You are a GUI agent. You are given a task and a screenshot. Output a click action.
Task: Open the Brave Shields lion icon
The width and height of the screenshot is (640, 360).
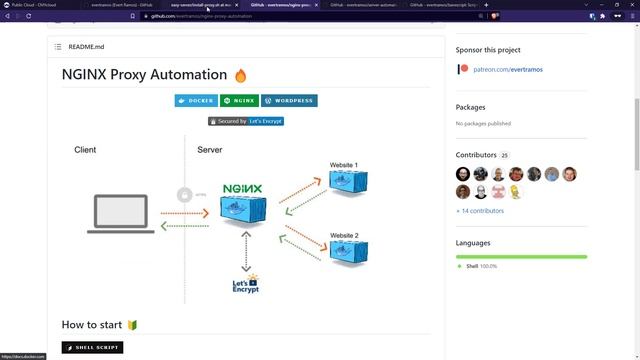[495, 16]
